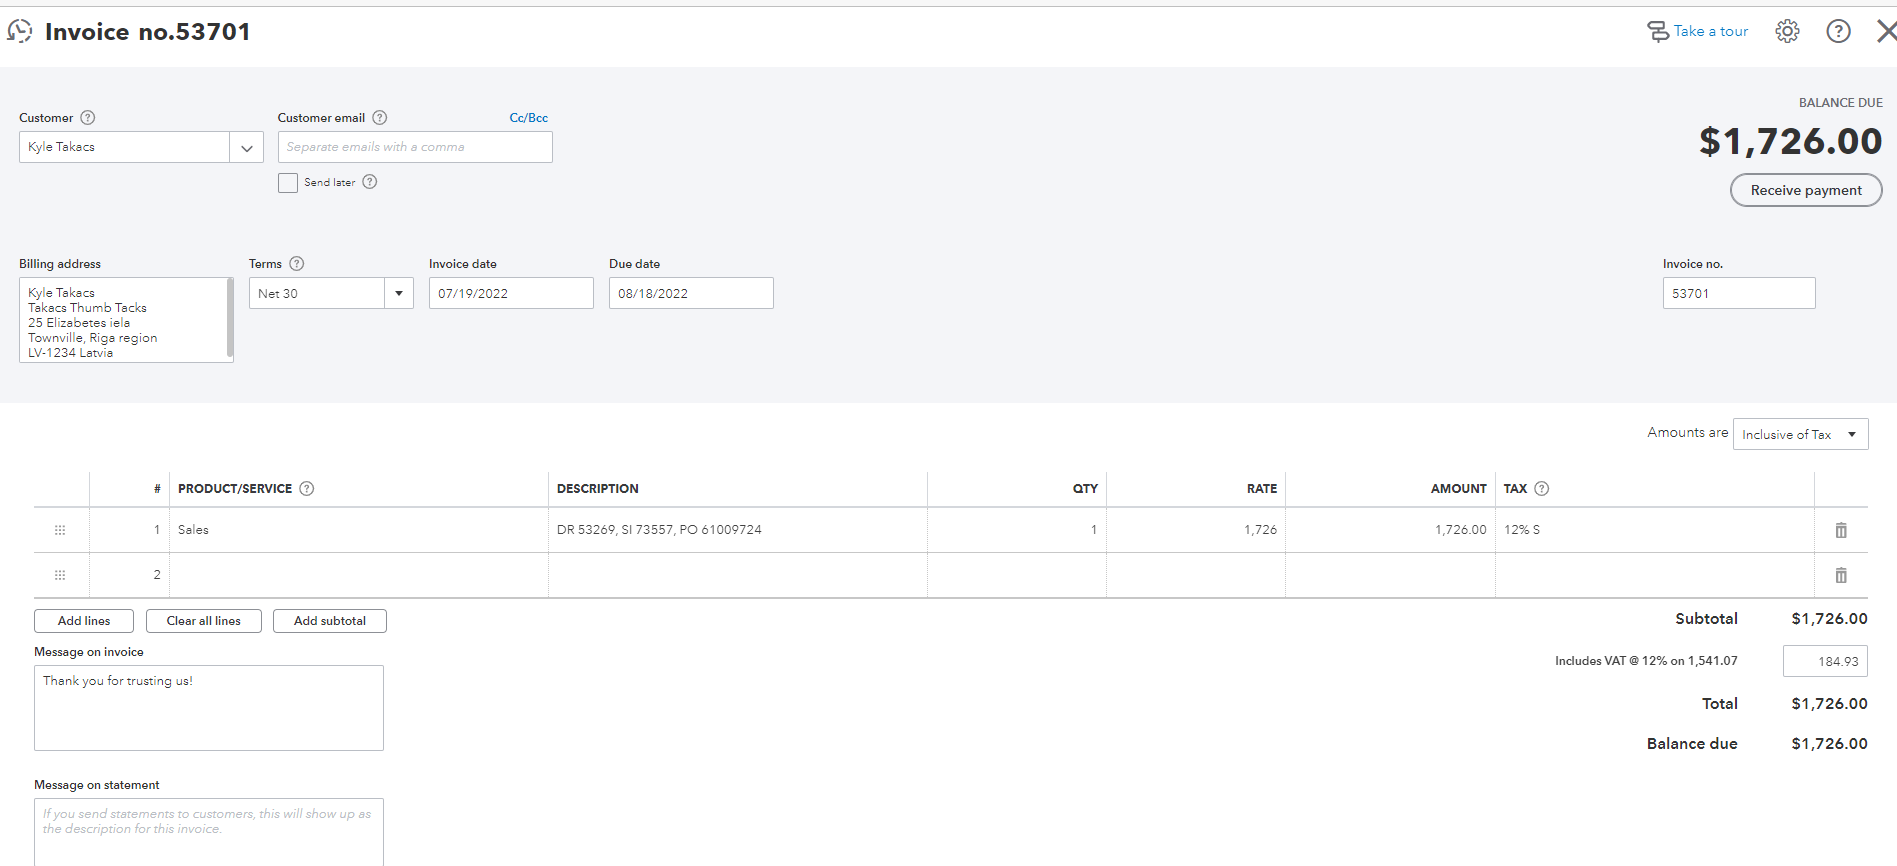Click the Receive payment button
The image size is (1897, 866).
(x=1806, y=190)
